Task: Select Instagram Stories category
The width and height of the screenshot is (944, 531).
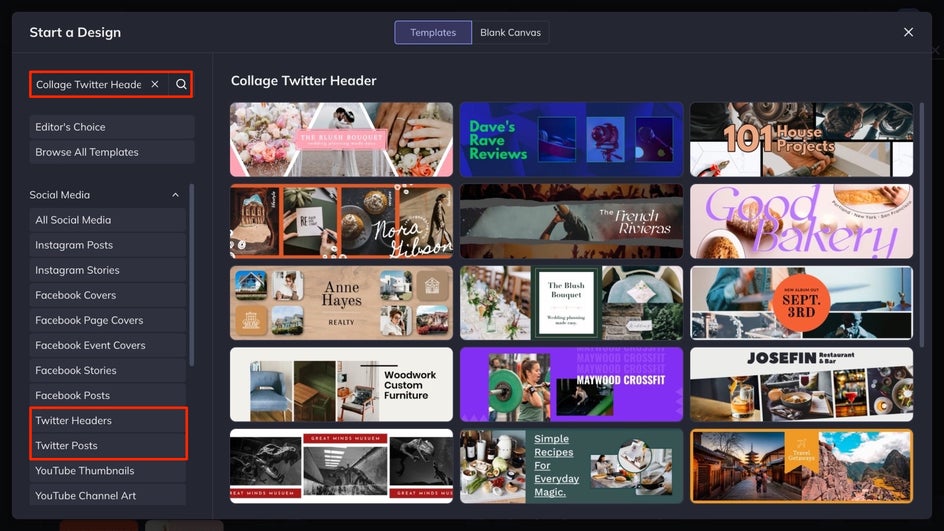Action: [108, 270]
